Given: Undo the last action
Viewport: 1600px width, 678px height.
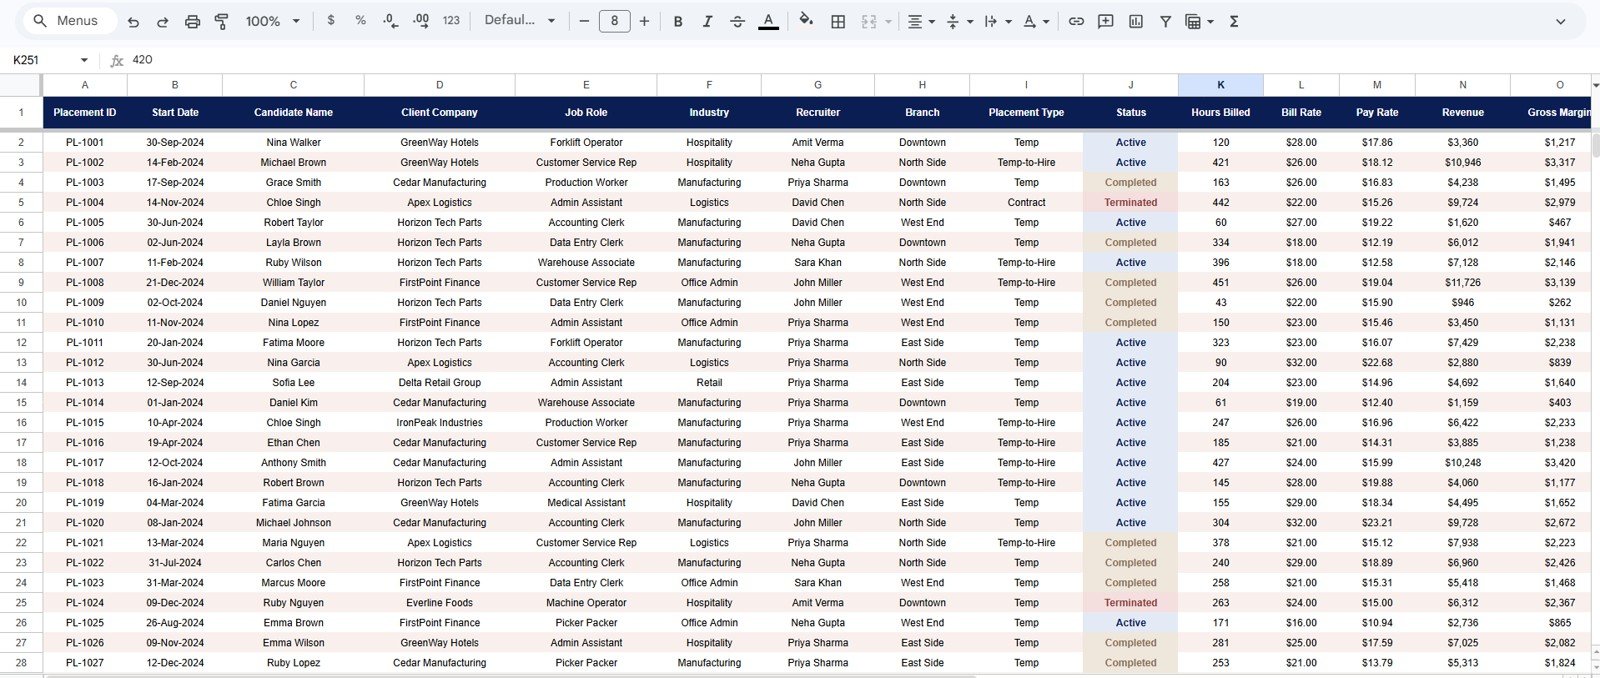Looking at the screenshot, I should [x=133, y=21].
